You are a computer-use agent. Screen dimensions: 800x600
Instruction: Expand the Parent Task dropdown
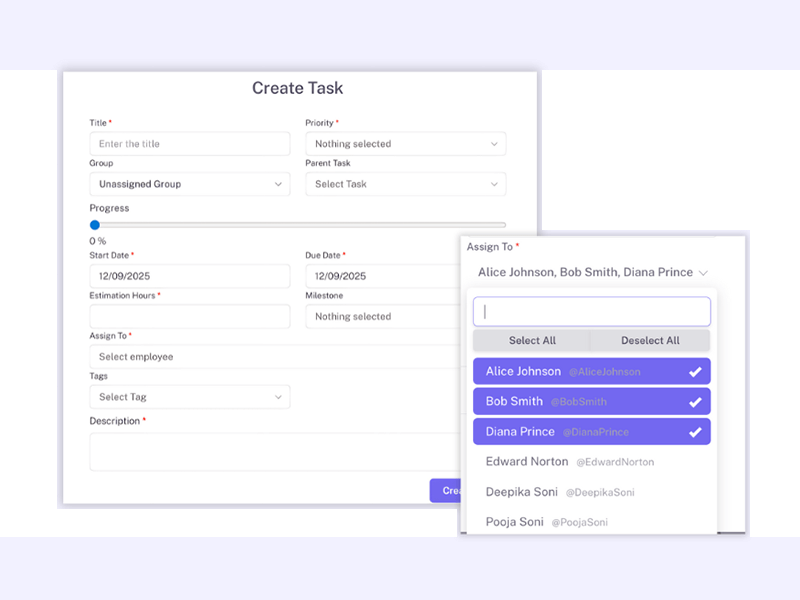(x=405, y=184)
